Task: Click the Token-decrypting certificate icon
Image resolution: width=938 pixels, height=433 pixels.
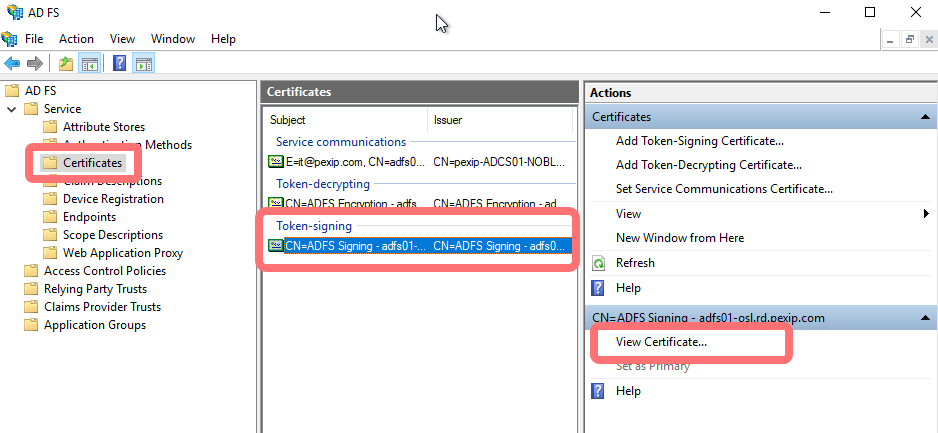Action: tap(275, 204)
